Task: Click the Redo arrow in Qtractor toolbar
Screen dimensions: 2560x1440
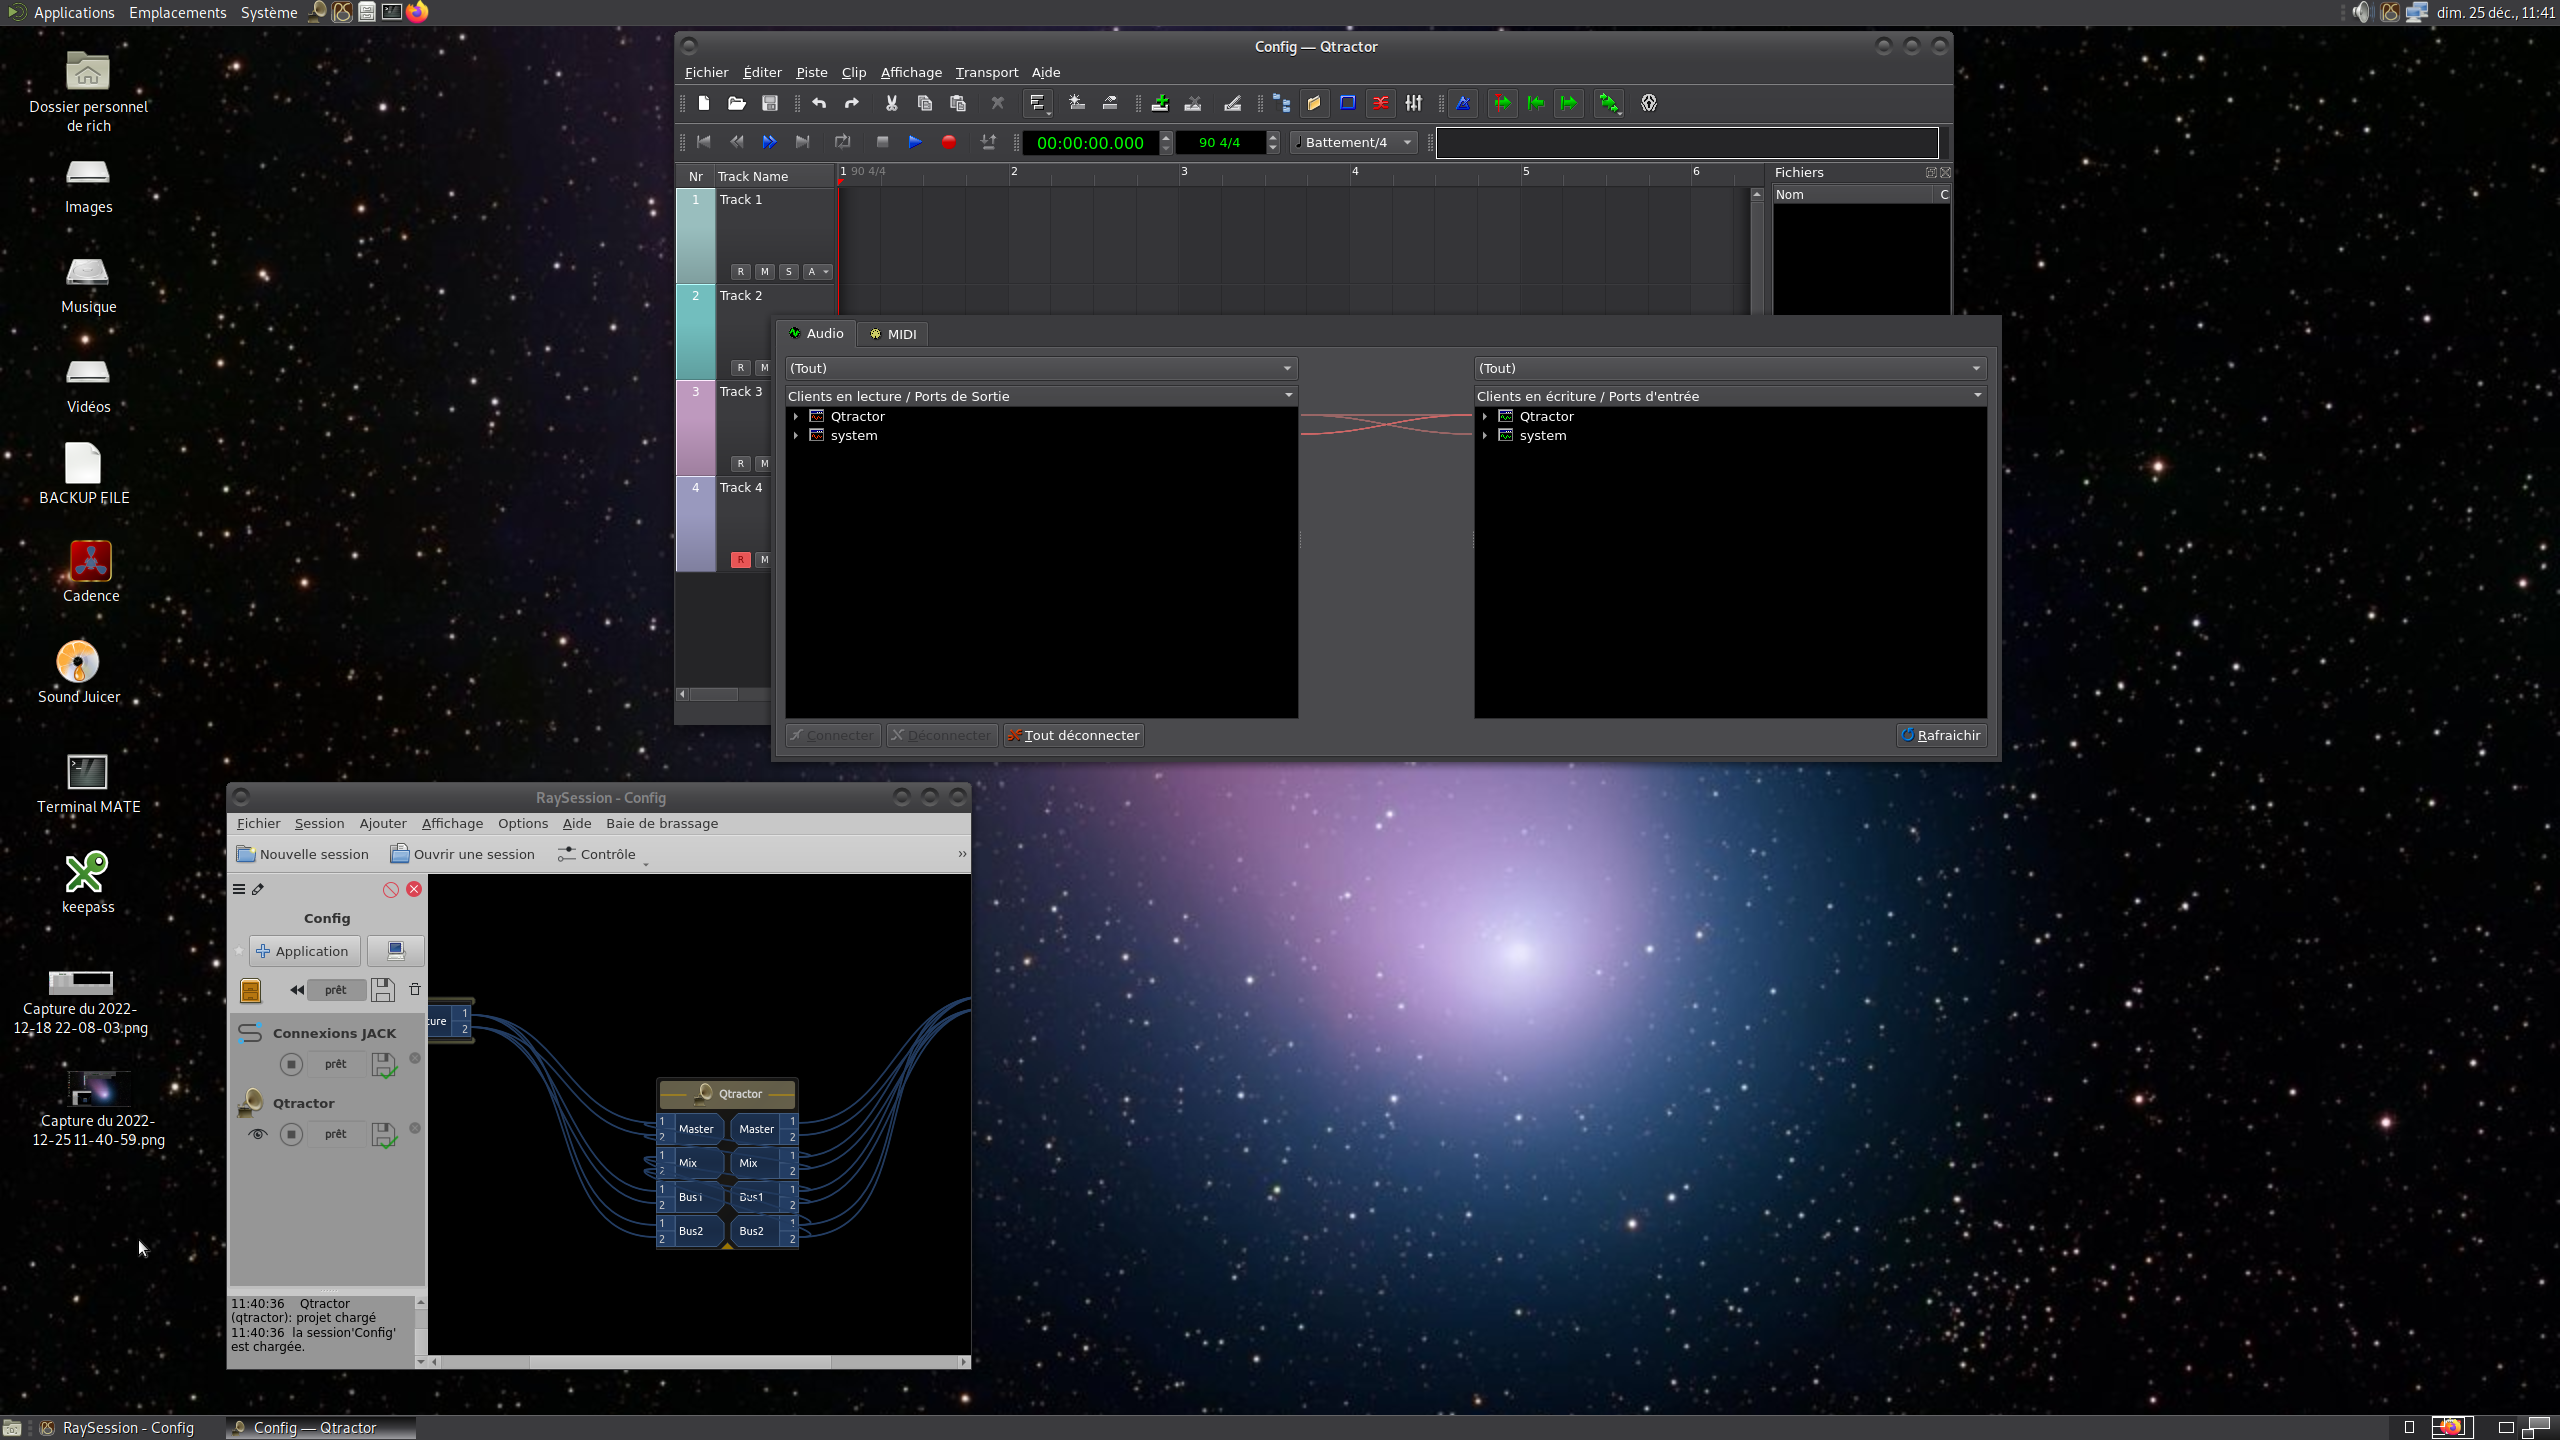Action: click(852, 103)
